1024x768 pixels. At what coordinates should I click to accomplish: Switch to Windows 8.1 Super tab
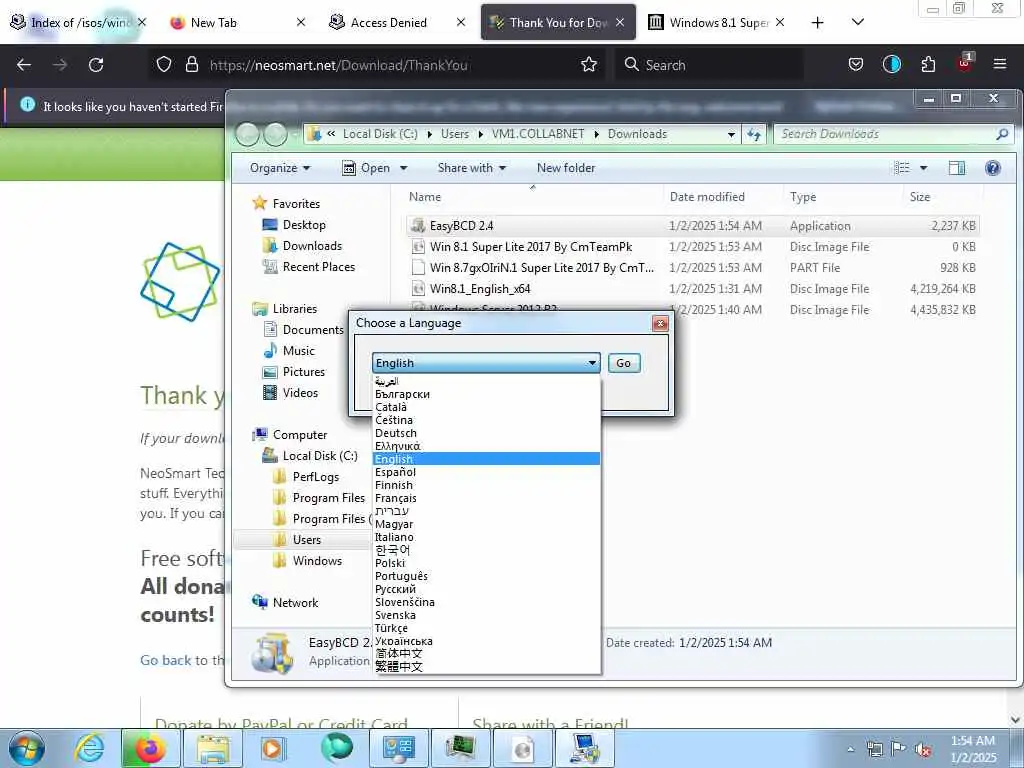tap(718, 22)
